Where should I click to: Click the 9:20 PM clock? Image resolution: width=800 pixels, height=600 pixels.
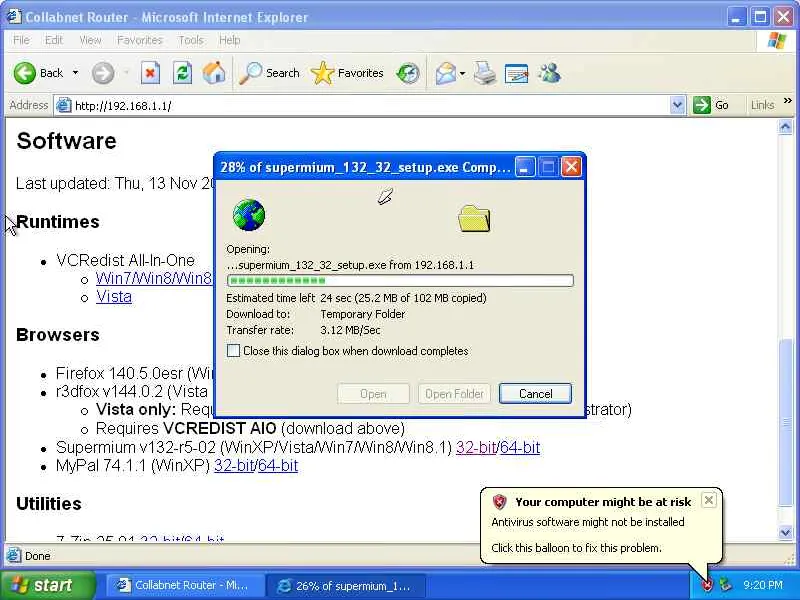[763, 585]
